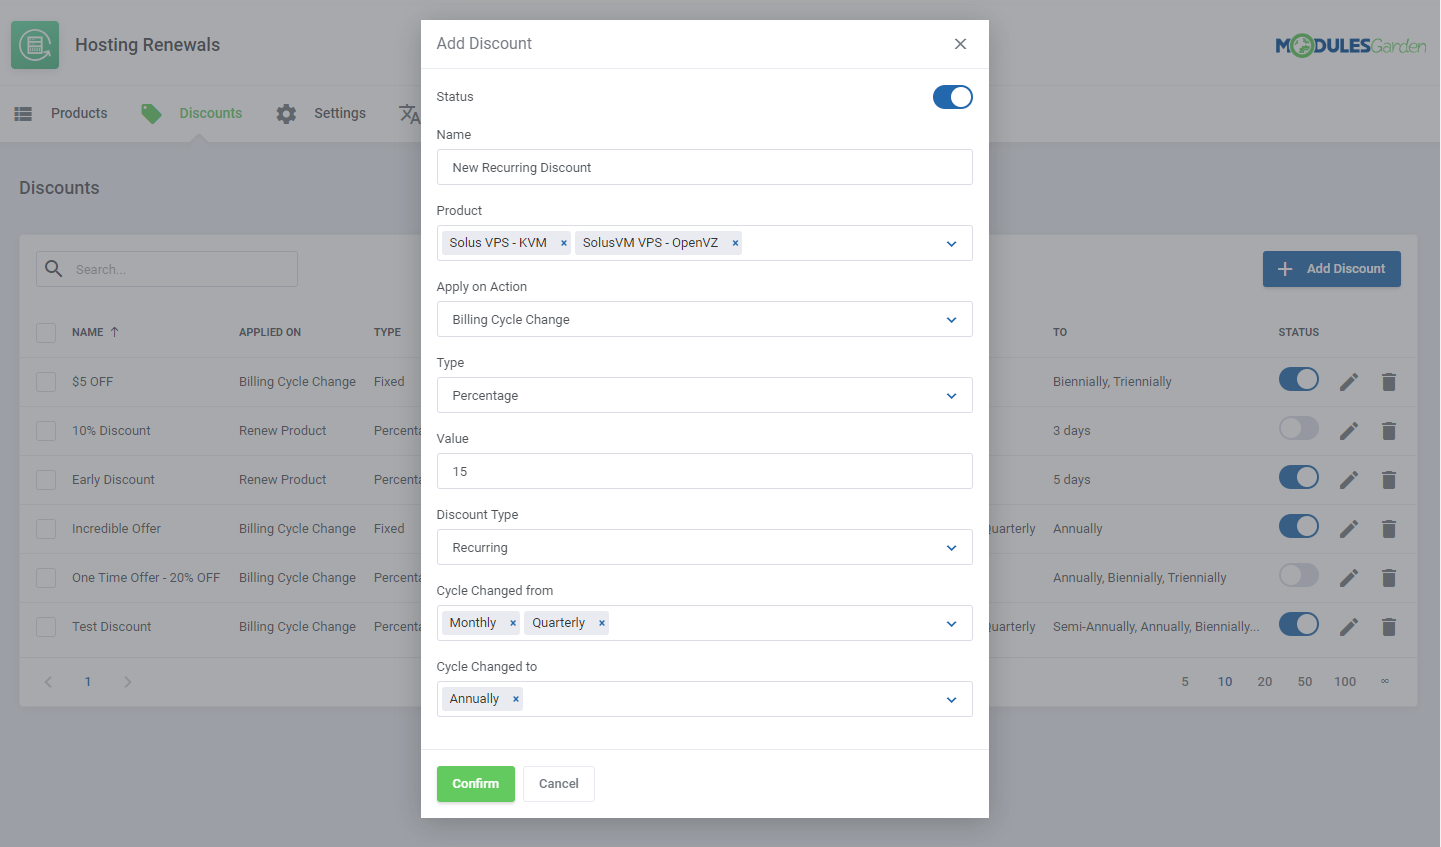Expand the Product dropdown arrow

951,244
